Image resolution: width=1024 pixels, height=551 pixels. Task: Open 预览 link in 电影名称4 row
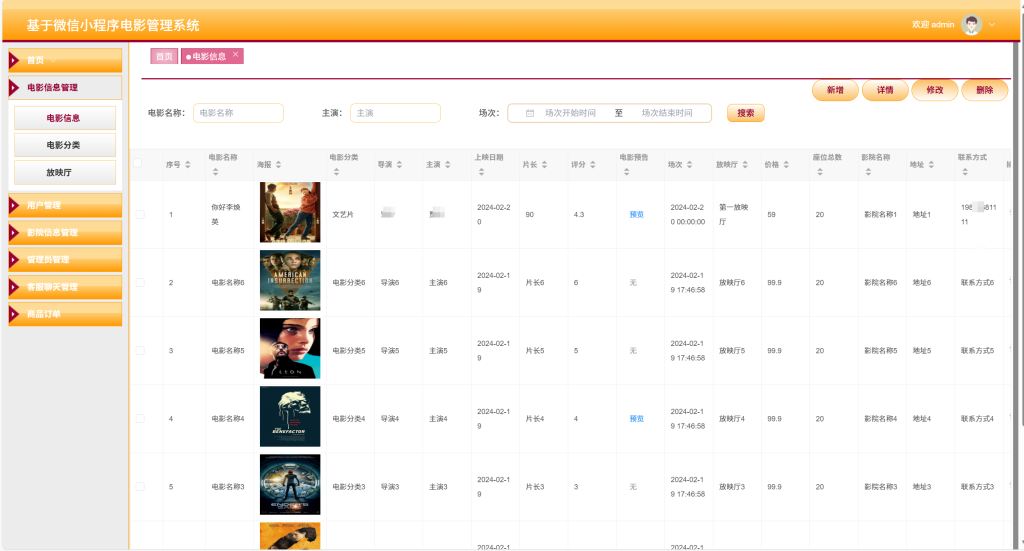pyautogui.click(x=636, y=418)
